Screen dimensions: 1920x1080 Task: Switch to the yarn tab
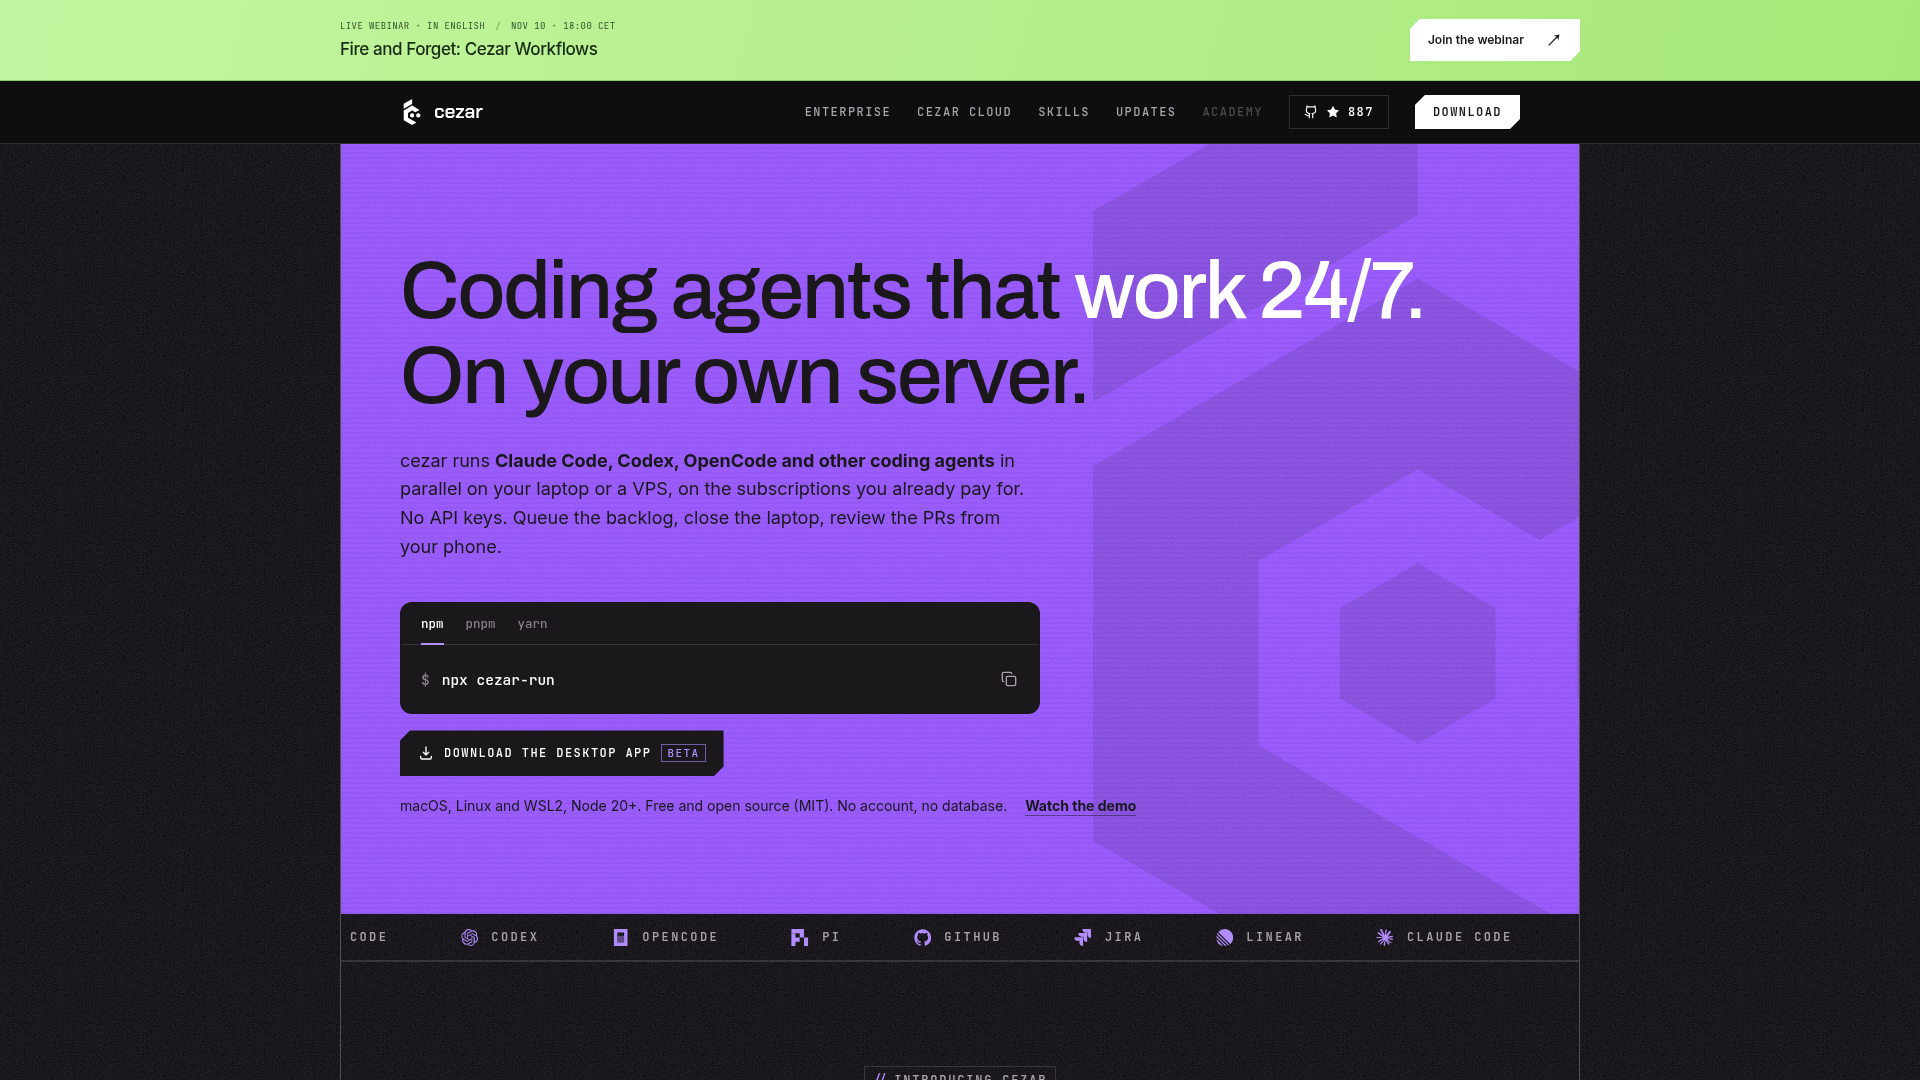[x=532, y=624]
